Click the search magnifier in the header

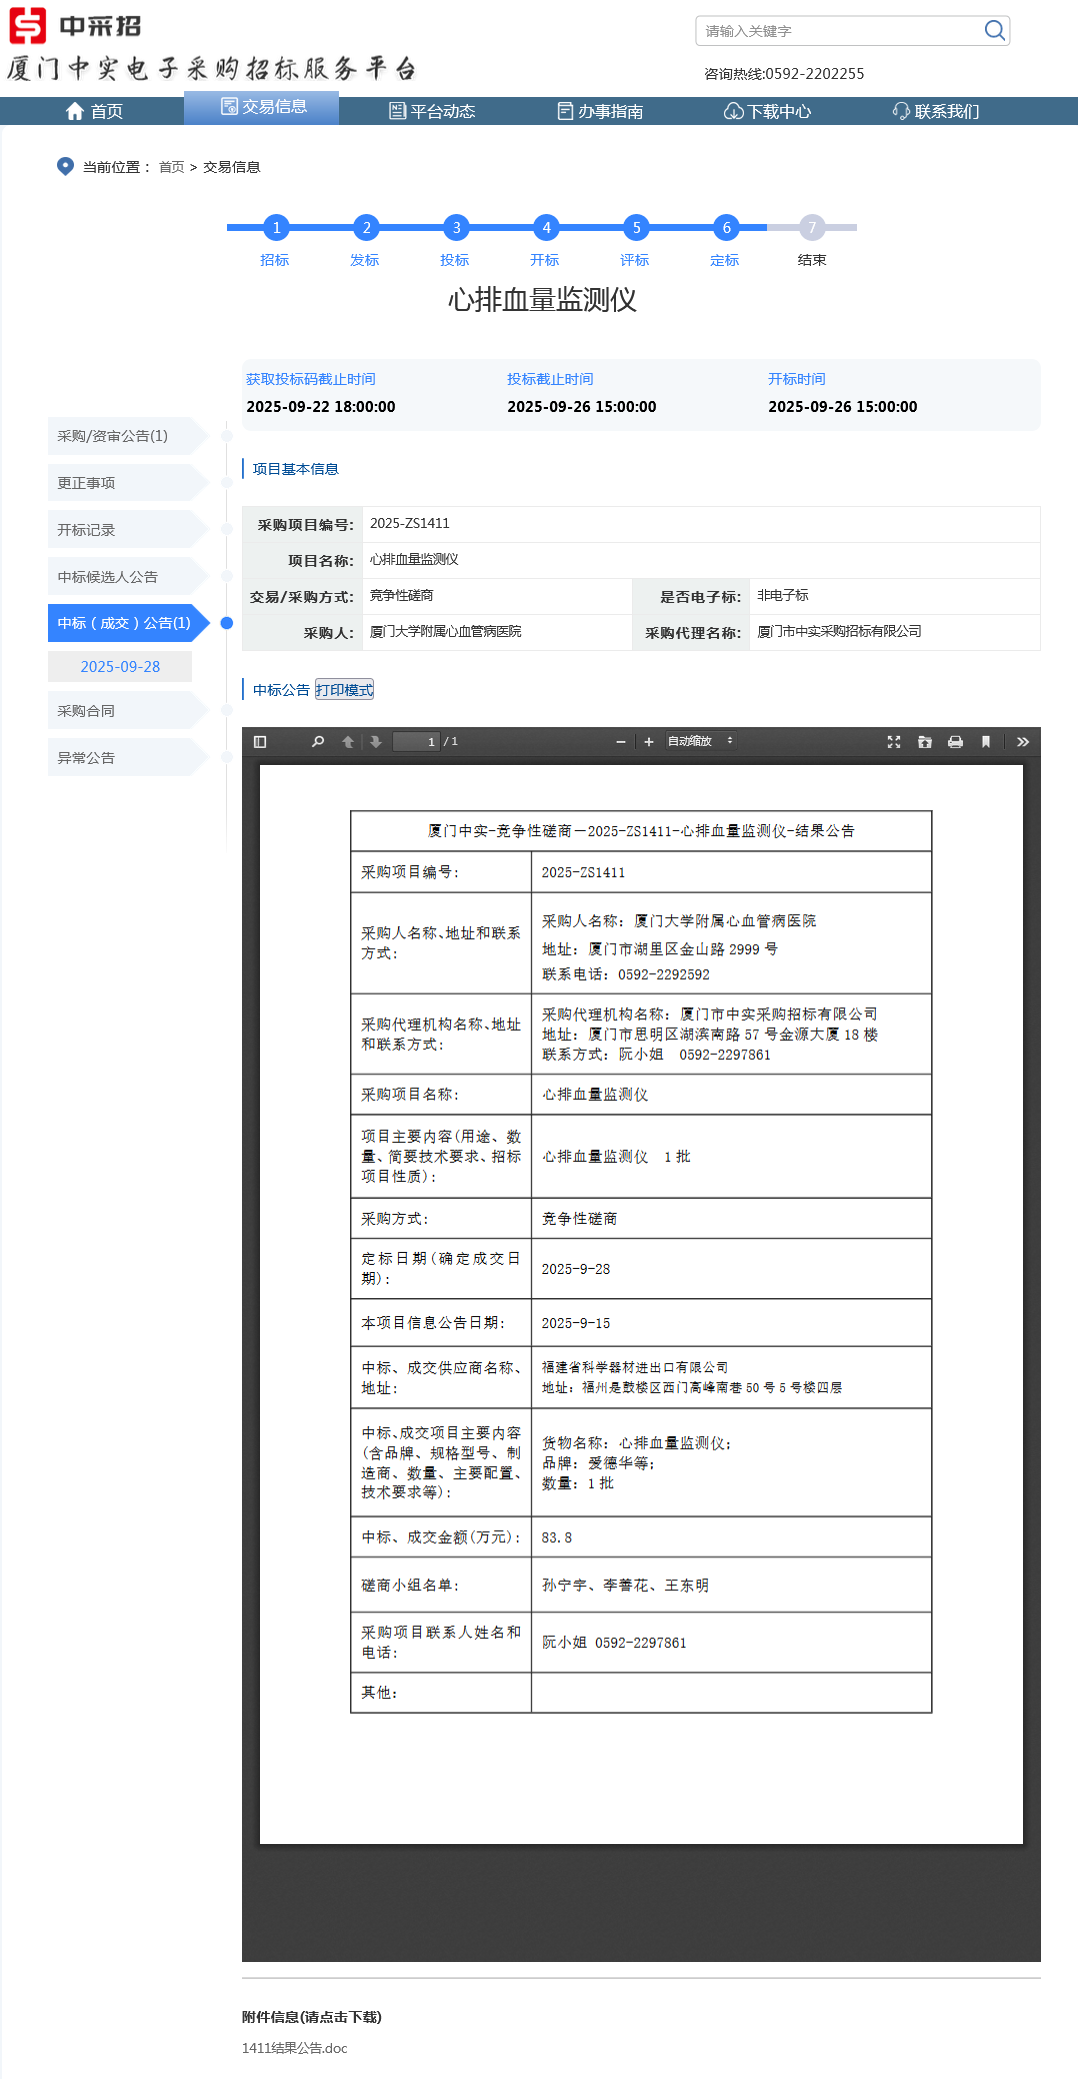pos(994,31)
